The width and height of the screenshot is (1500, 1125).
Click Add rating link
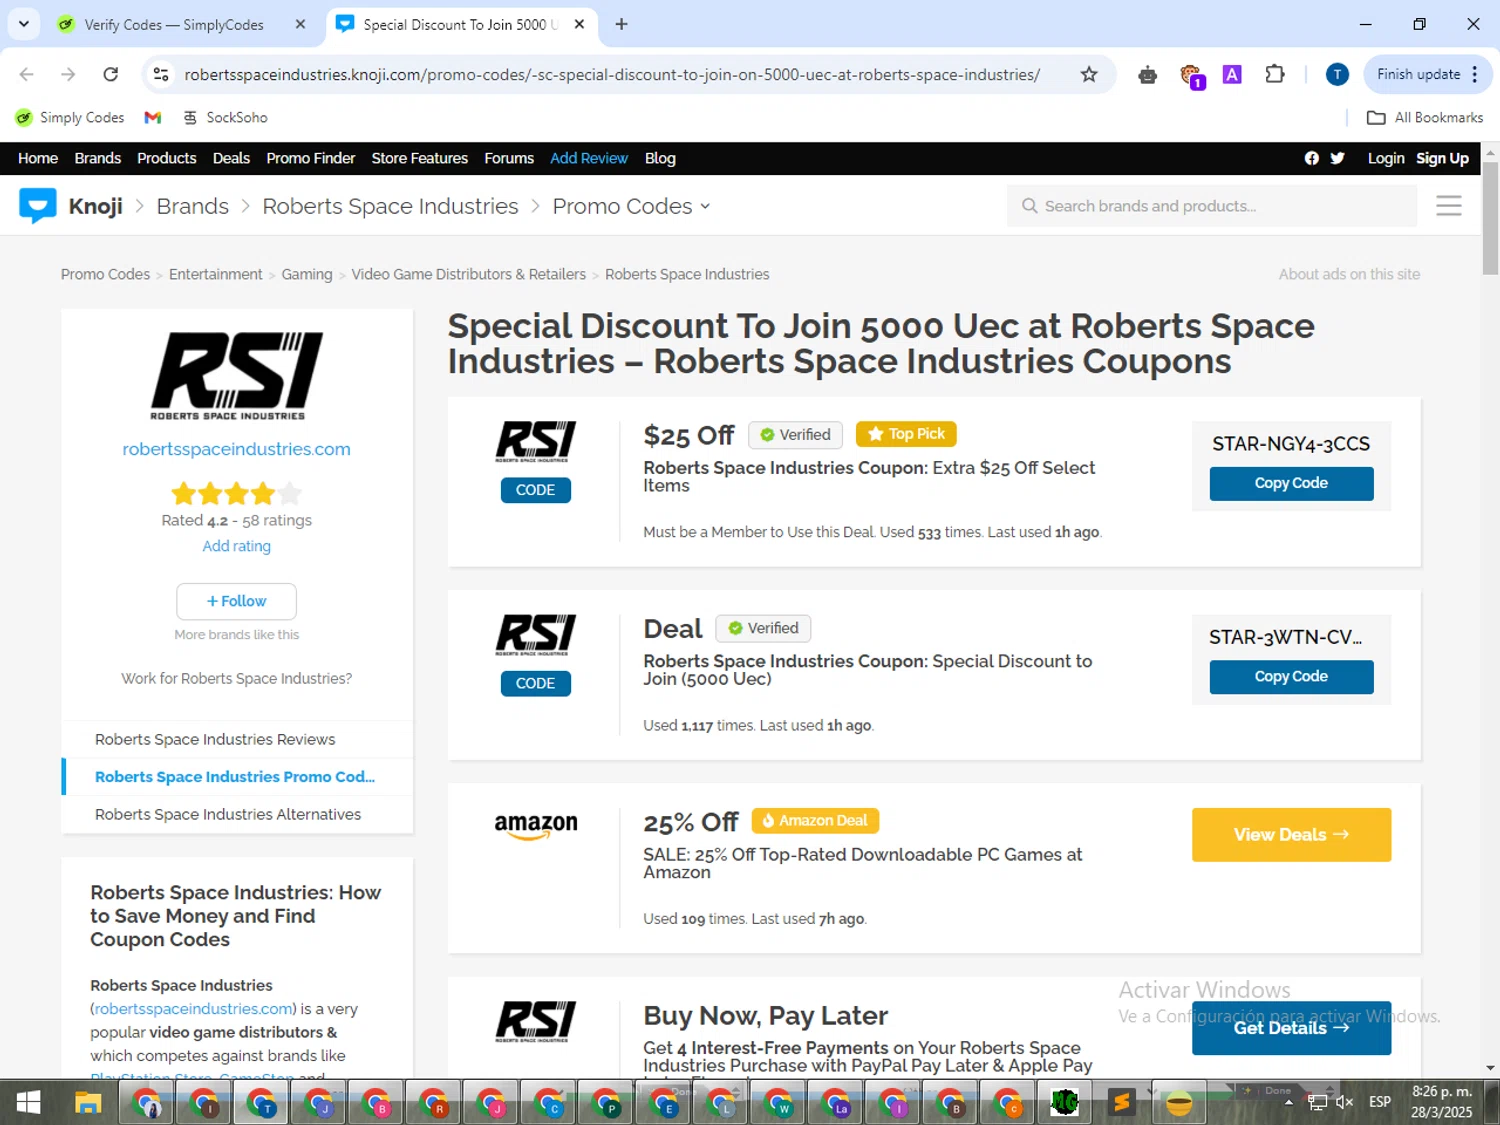[236, 546]
